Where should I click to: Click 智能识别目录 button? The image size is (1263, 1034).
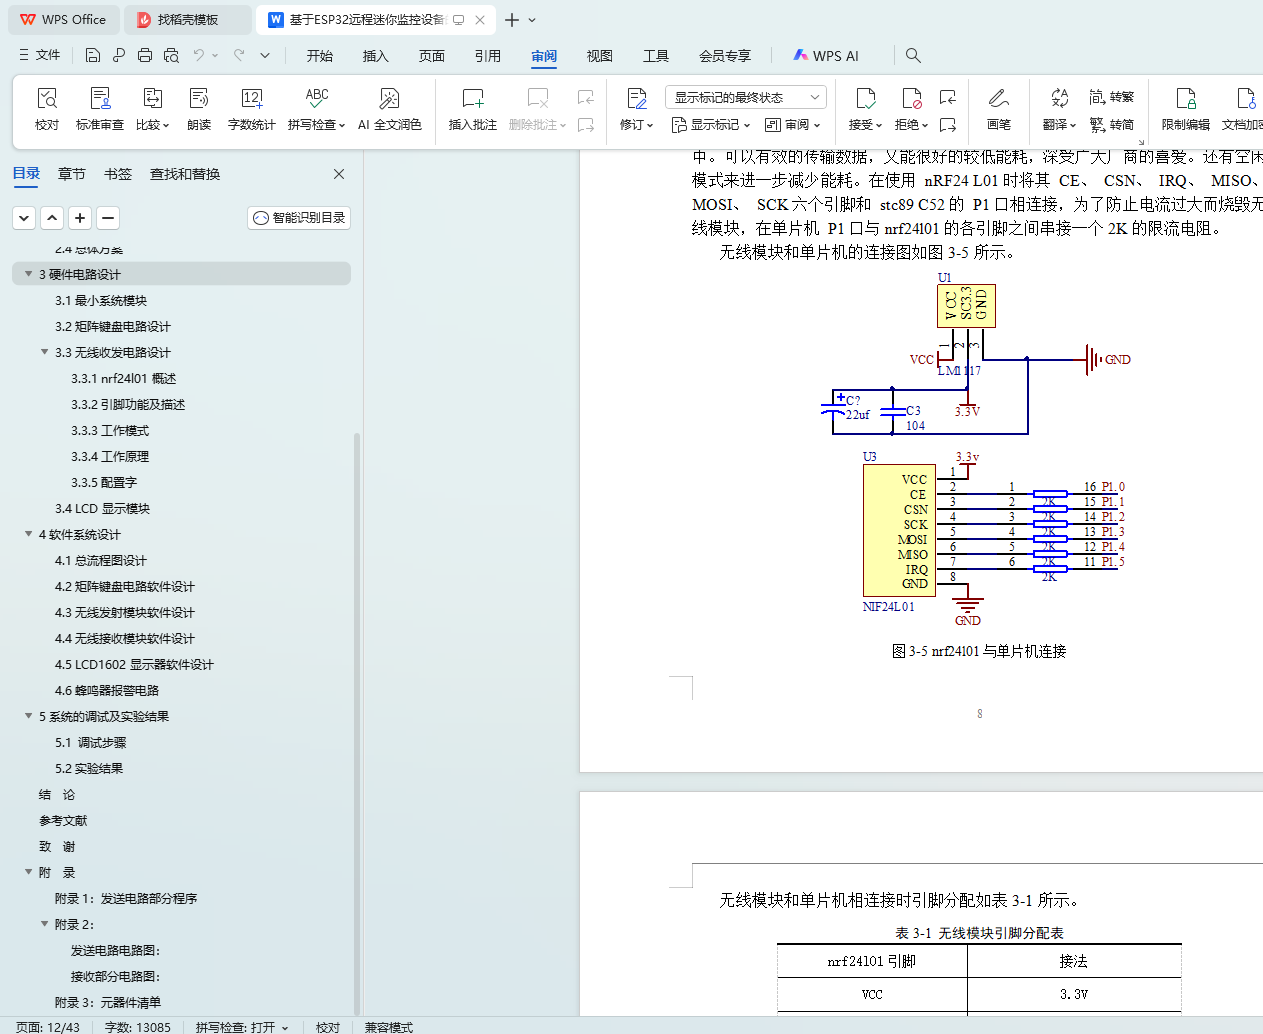click(299, 217)
